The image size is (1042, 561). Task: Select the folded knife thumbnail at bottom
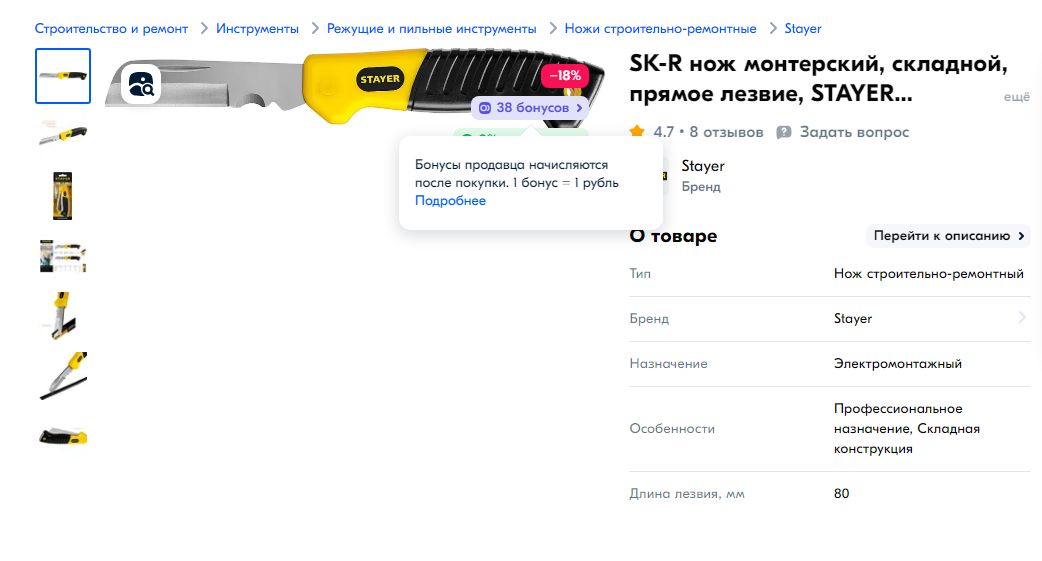tap(63, 437)
